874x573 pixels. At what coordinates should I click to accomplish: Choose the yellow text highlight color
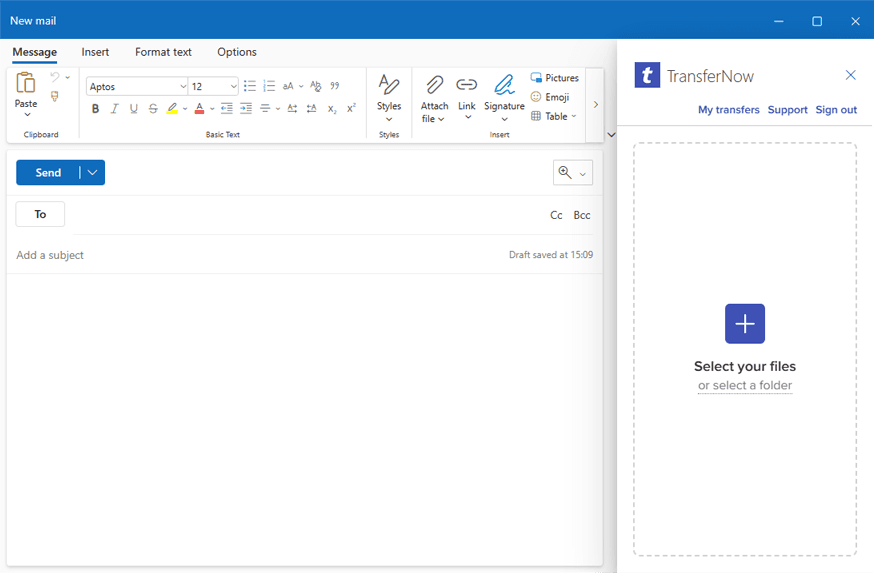(172, 109)
